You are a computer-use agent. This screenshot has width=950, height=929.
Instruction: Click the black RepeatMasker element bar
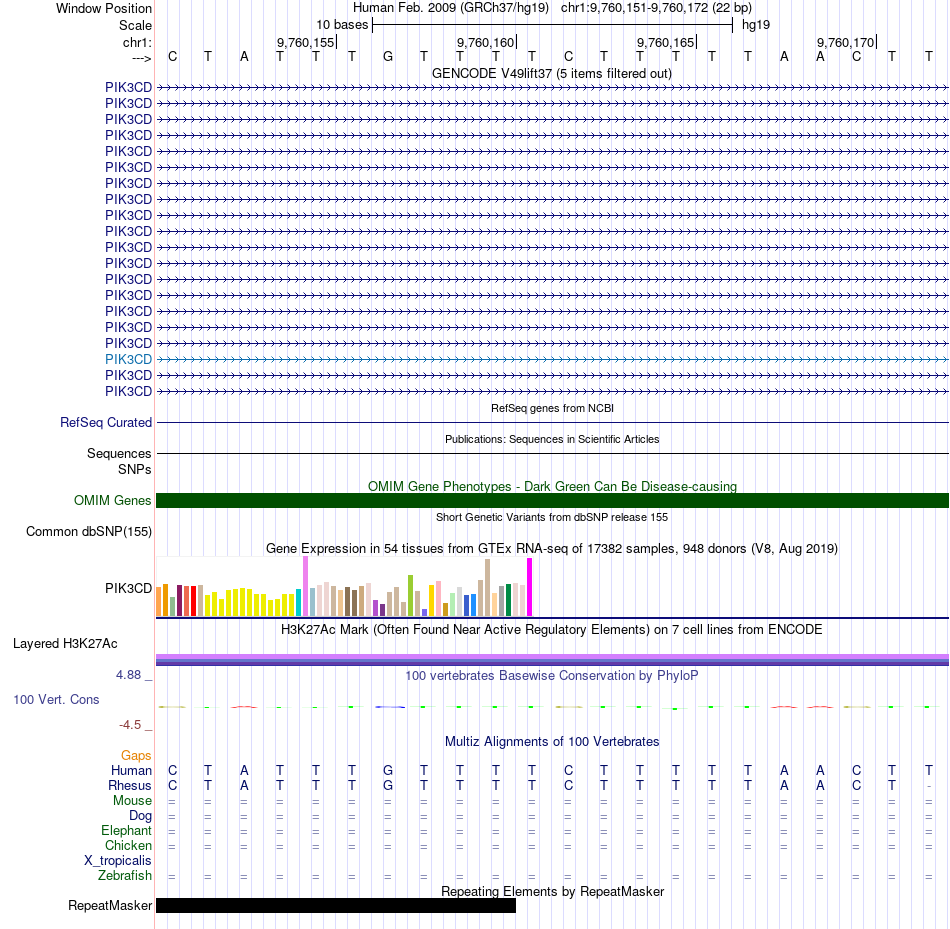coord(336,905)
